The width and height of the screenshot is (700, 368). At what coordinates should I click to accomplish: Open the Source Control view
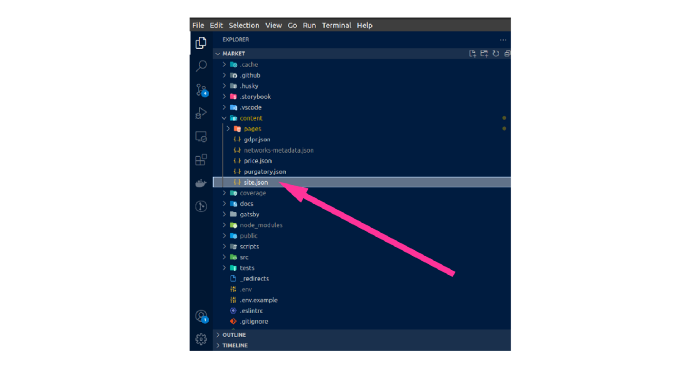click(x=201, y=90)
